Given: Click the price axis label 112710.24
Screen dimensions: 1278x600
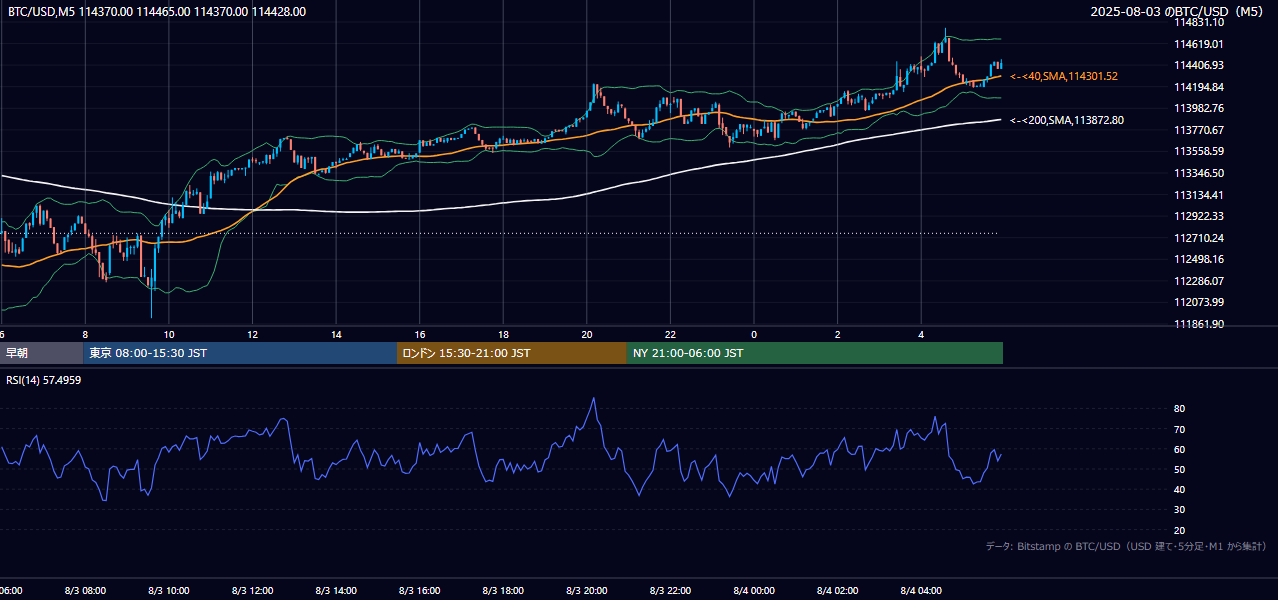Looking at the screenshot, I should [x=1200, y=238].
